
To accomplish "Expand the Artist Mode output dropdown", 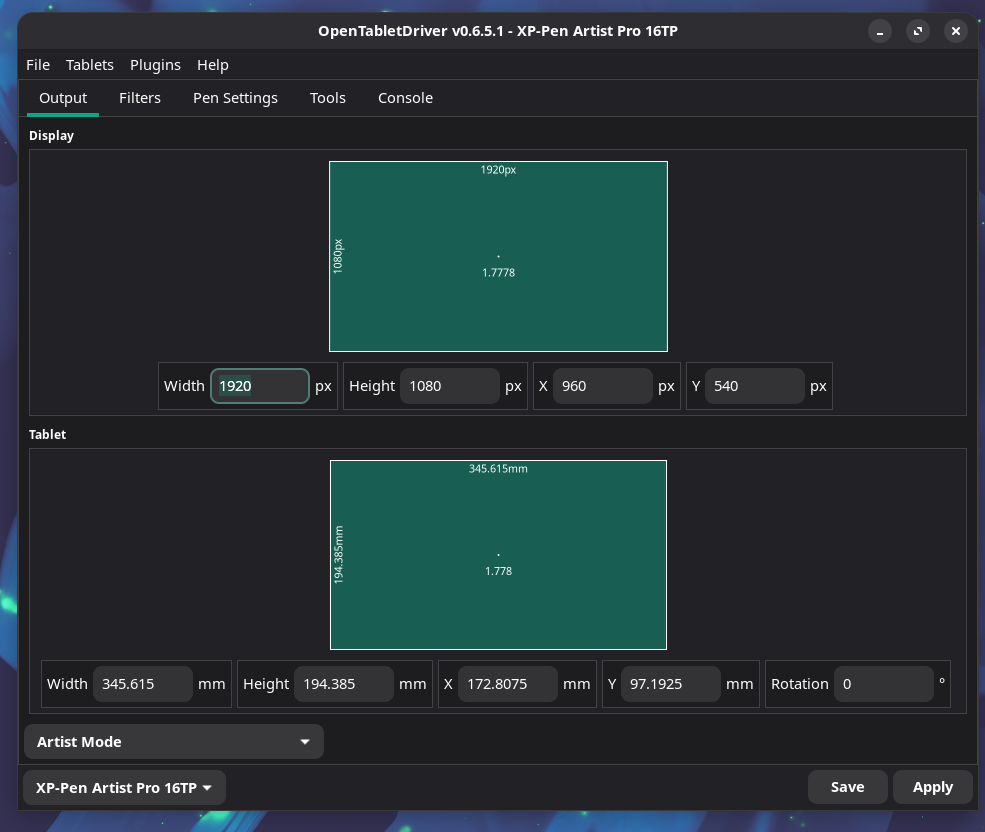I will click(174, 742).
